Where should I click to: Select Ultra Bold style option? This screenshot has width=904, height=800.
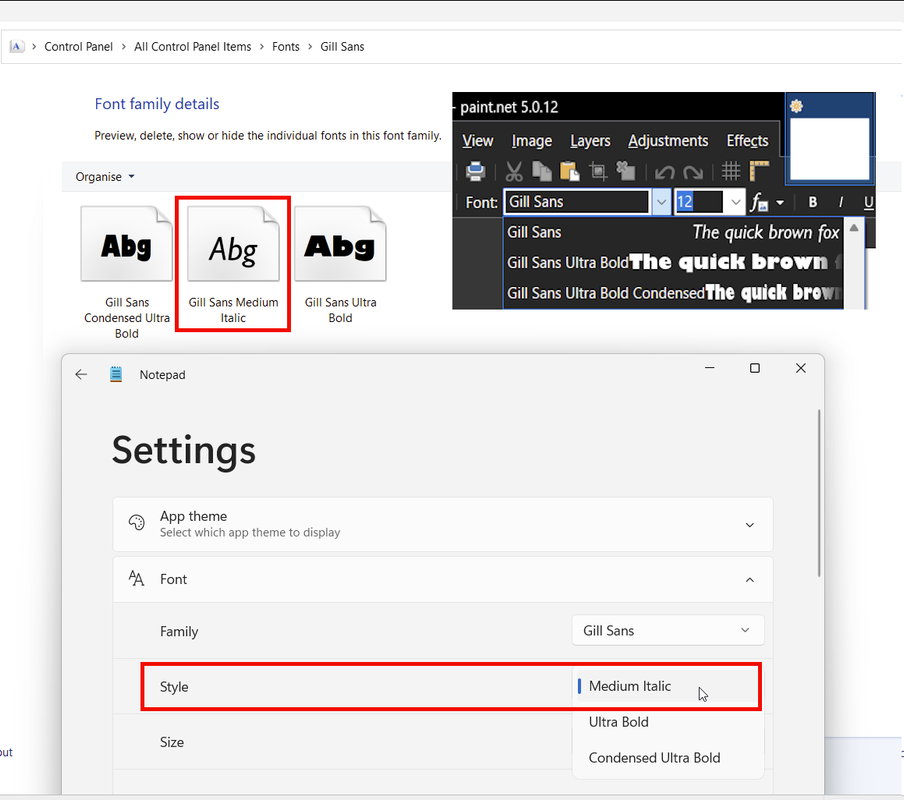[668, 722]
